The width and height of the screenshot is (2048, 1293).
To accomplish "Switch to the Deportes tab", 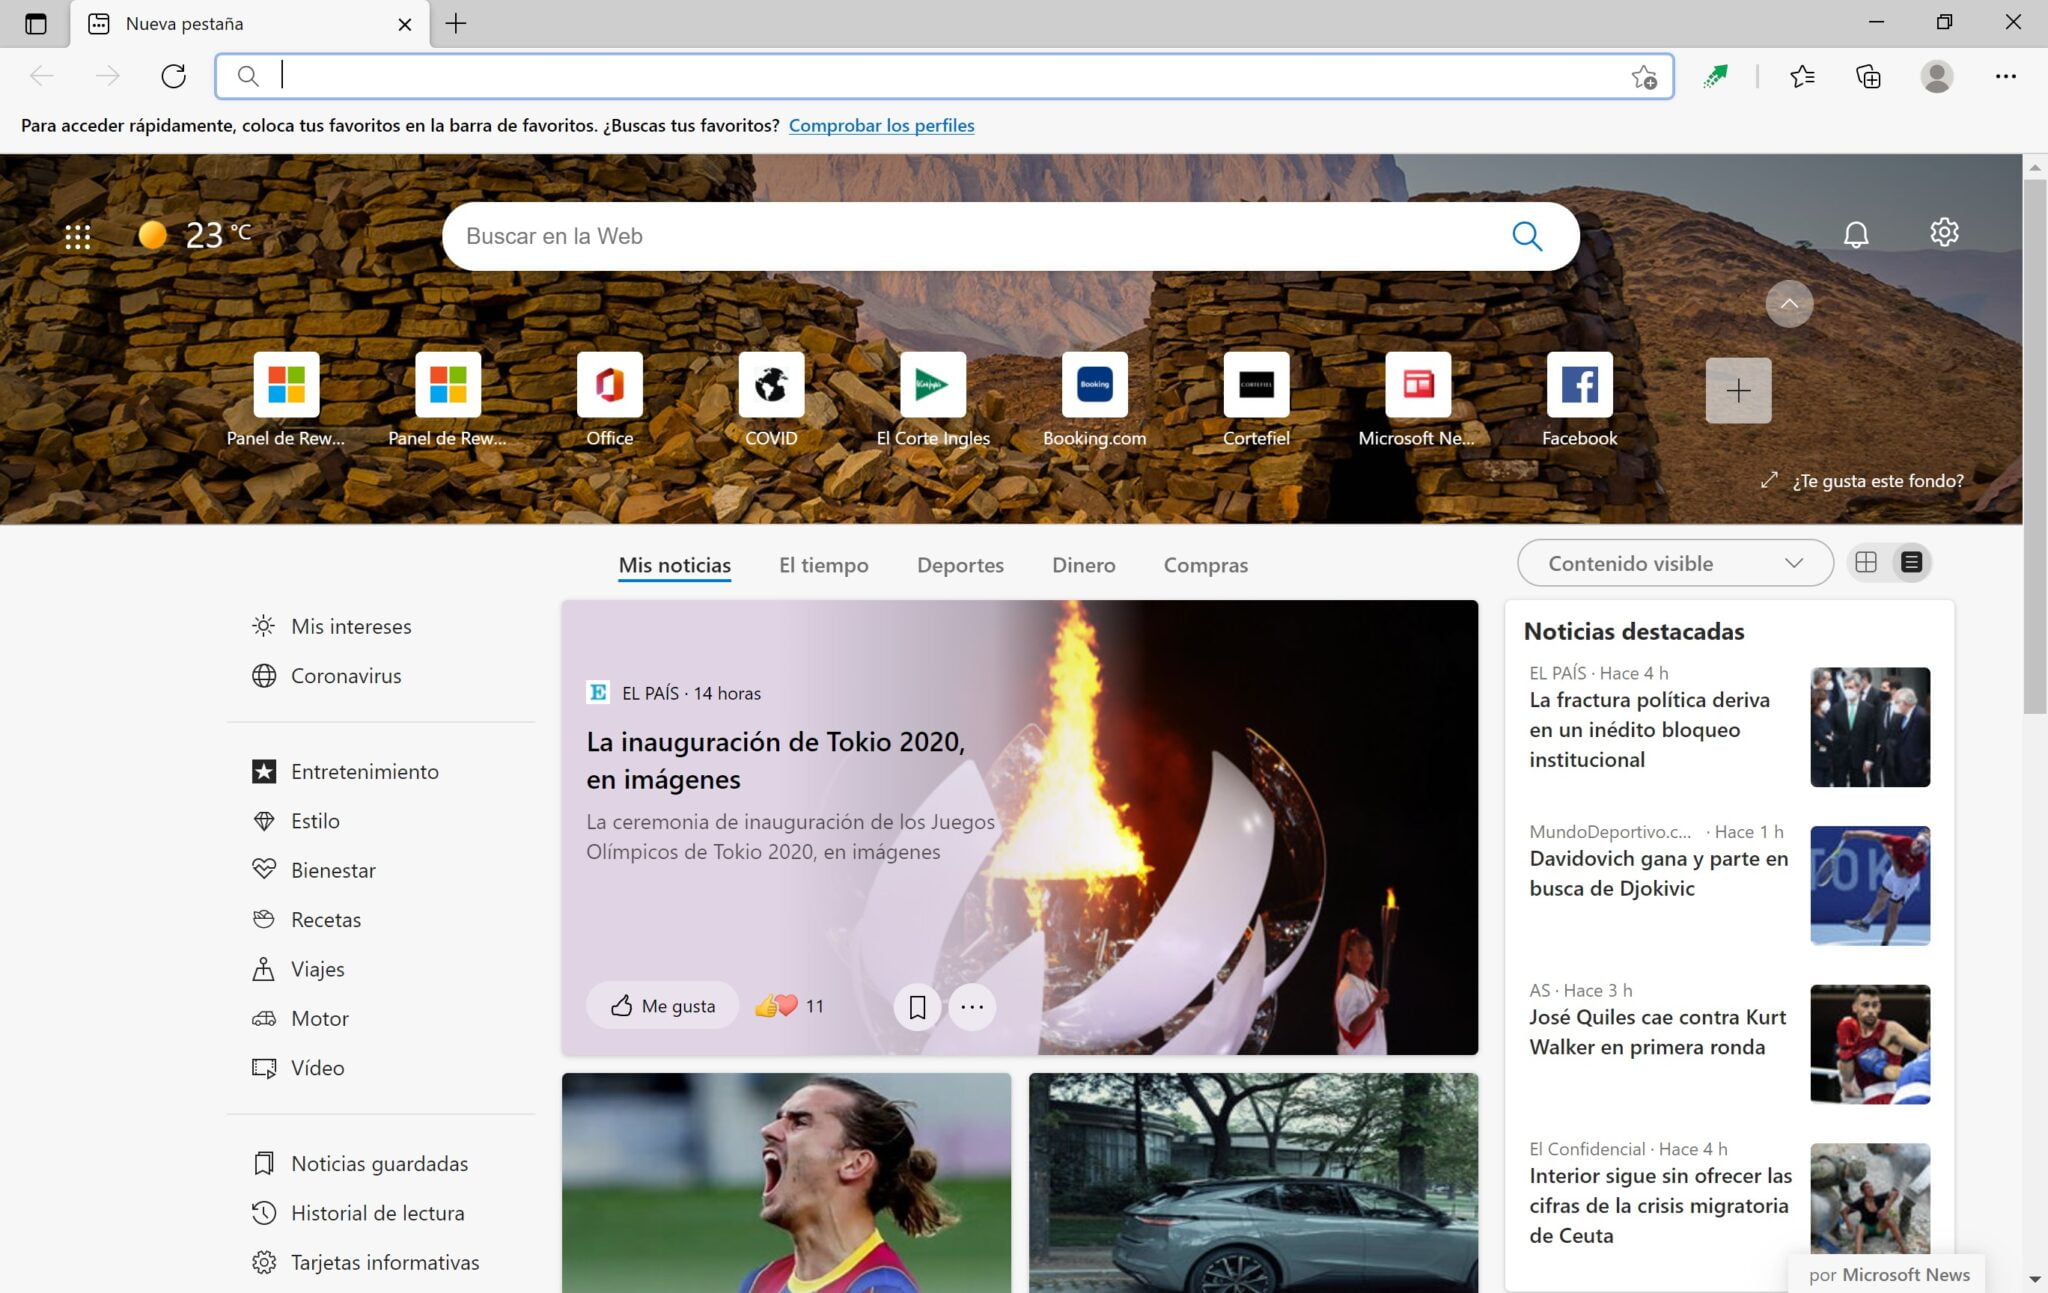I will click(960, 565).
